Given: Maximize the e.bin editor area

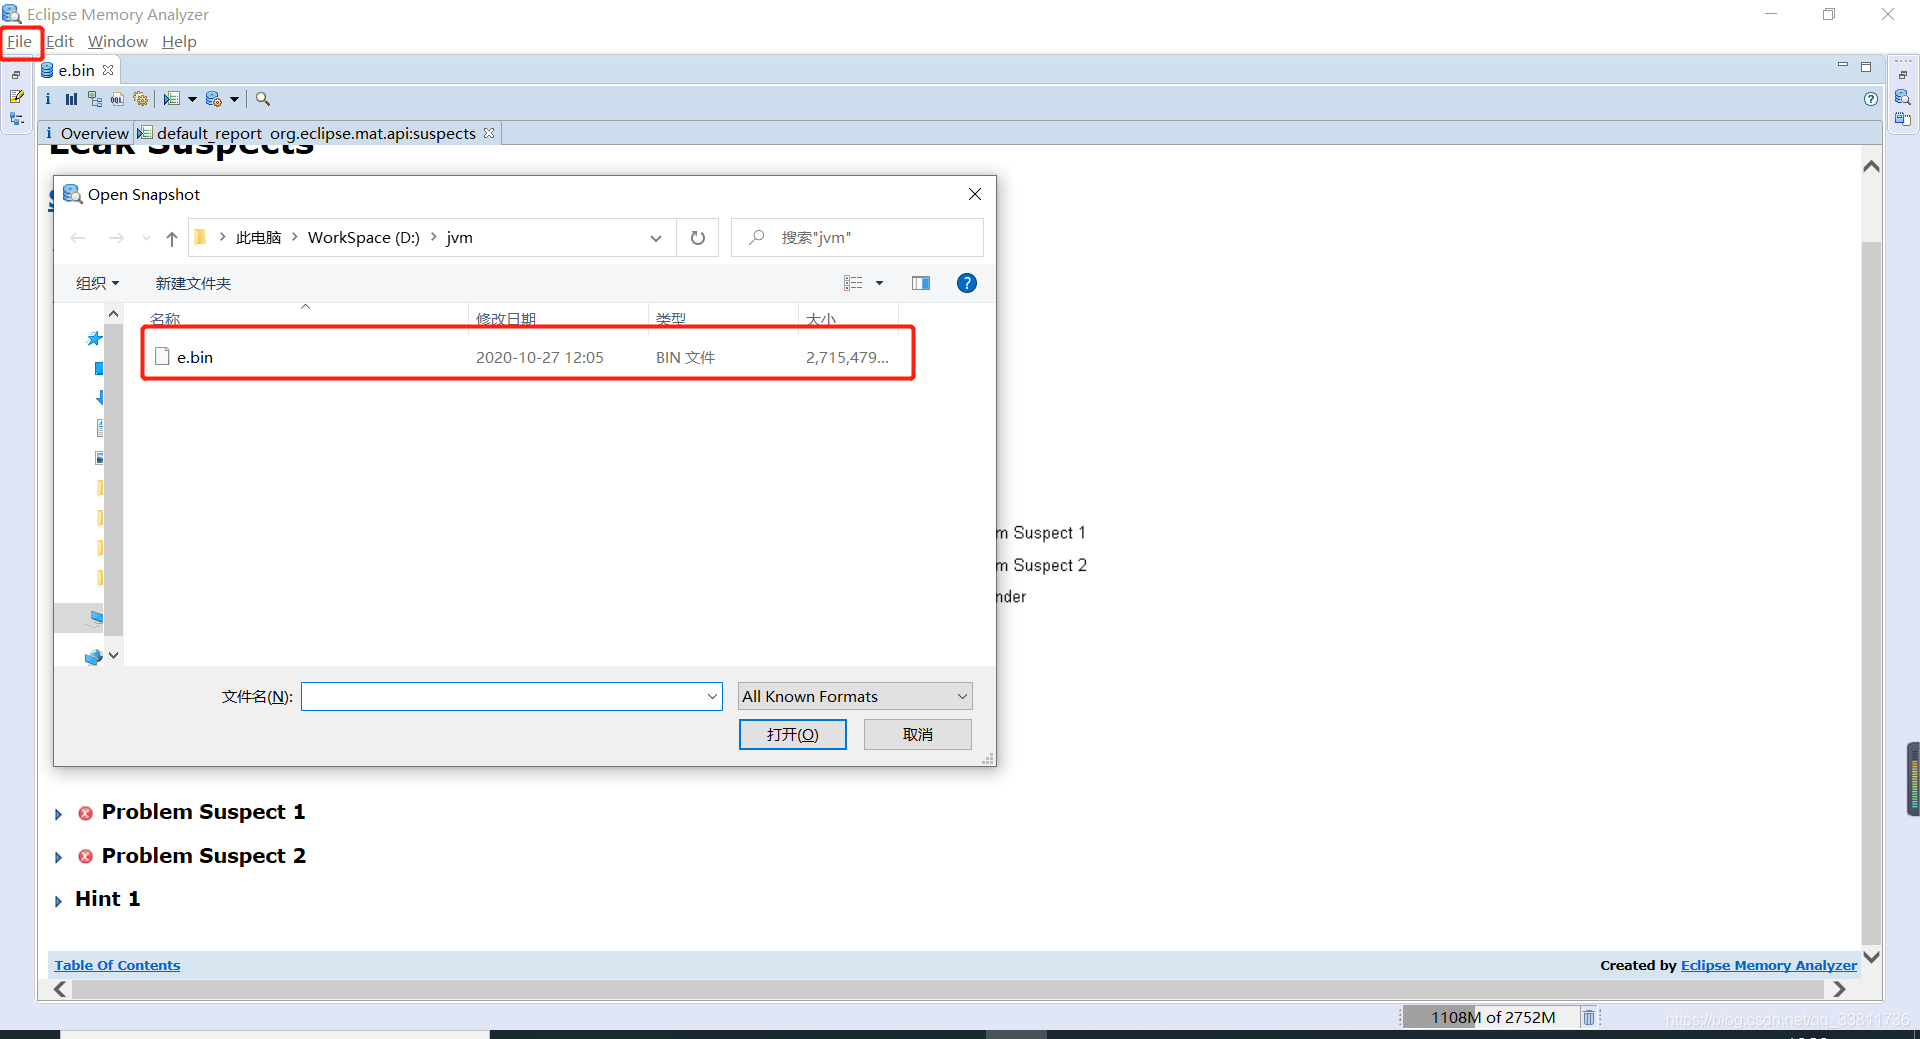Looking at the screenshot, I should coord(1866,67).
